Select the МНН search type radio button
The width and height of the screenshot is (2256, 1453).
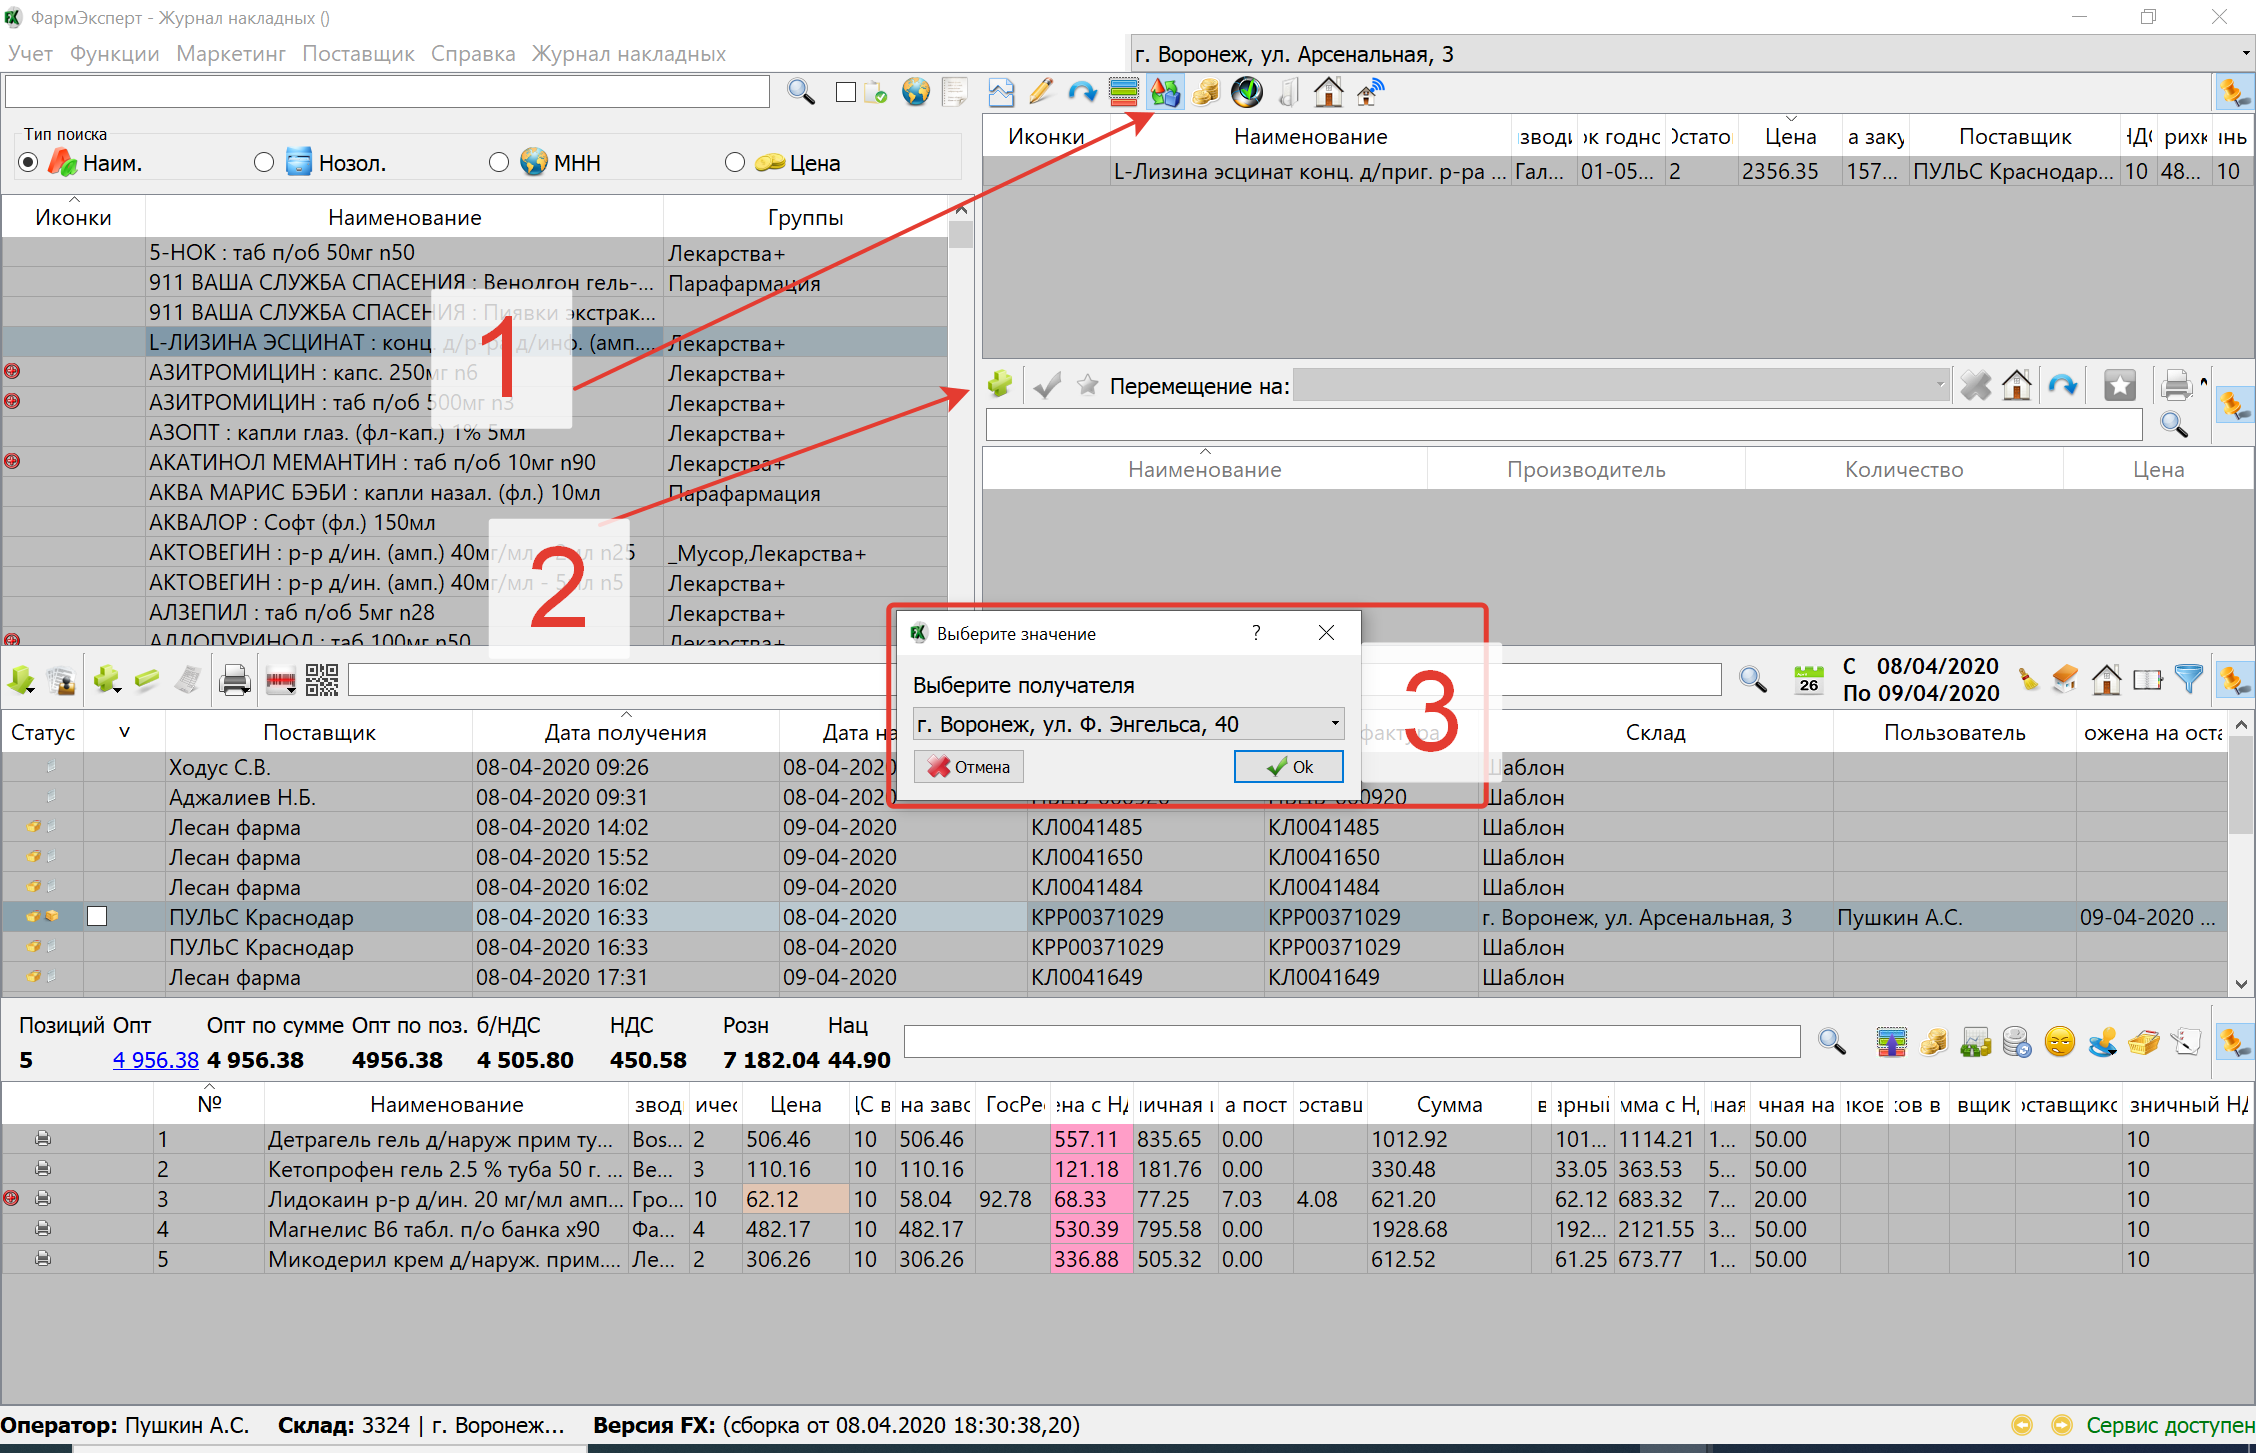499,163
